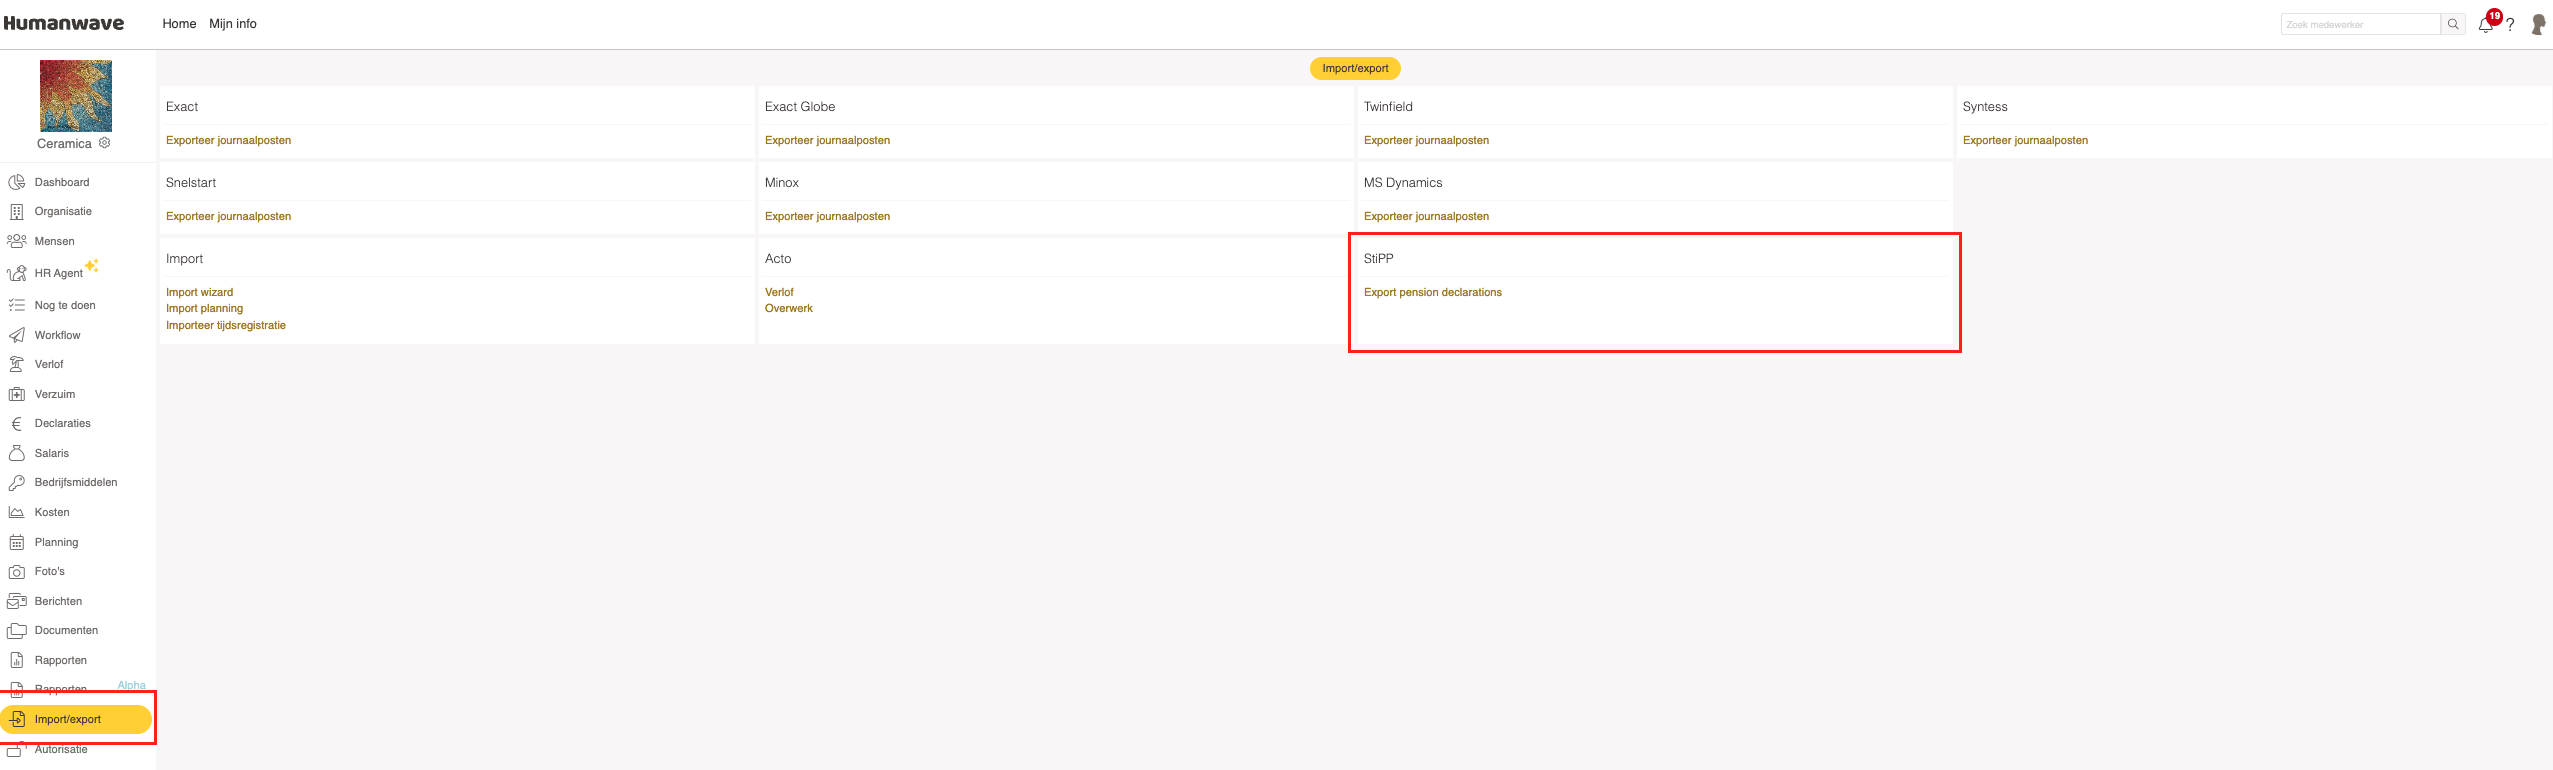Click the Salaris money bag icon
The image size is (2553, 770).
pos(17,453)
